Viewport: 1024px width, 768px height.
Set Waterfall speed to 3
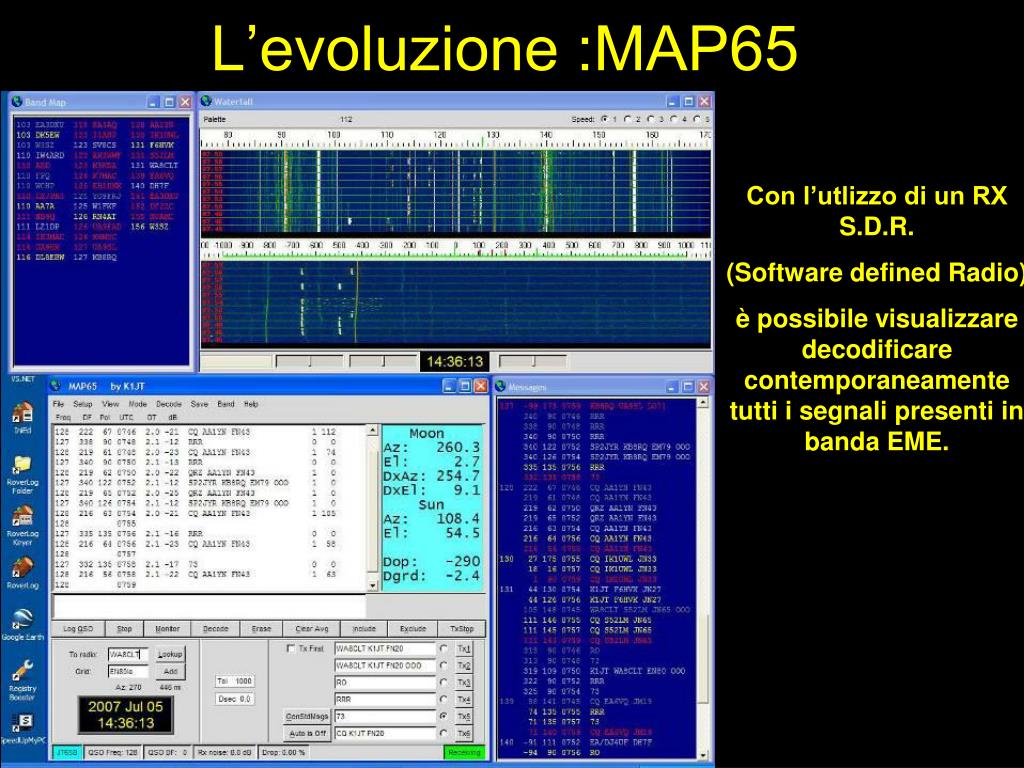pyautogui.click(x=652, y=120)
